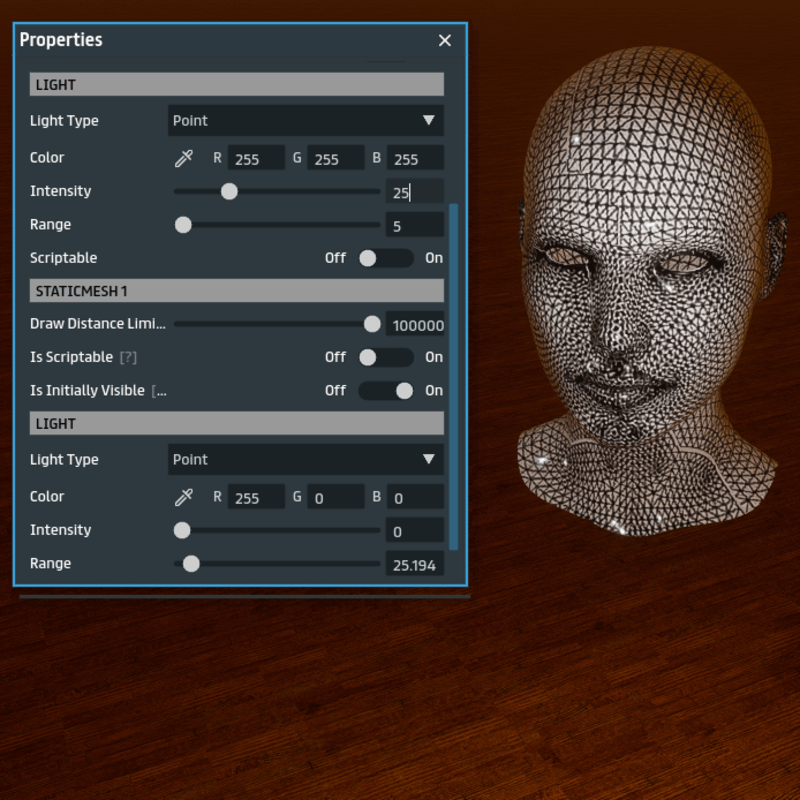Click the Draw Distance field showing 100000
This screenshot has height=800, width=800.
pos(416,325)
